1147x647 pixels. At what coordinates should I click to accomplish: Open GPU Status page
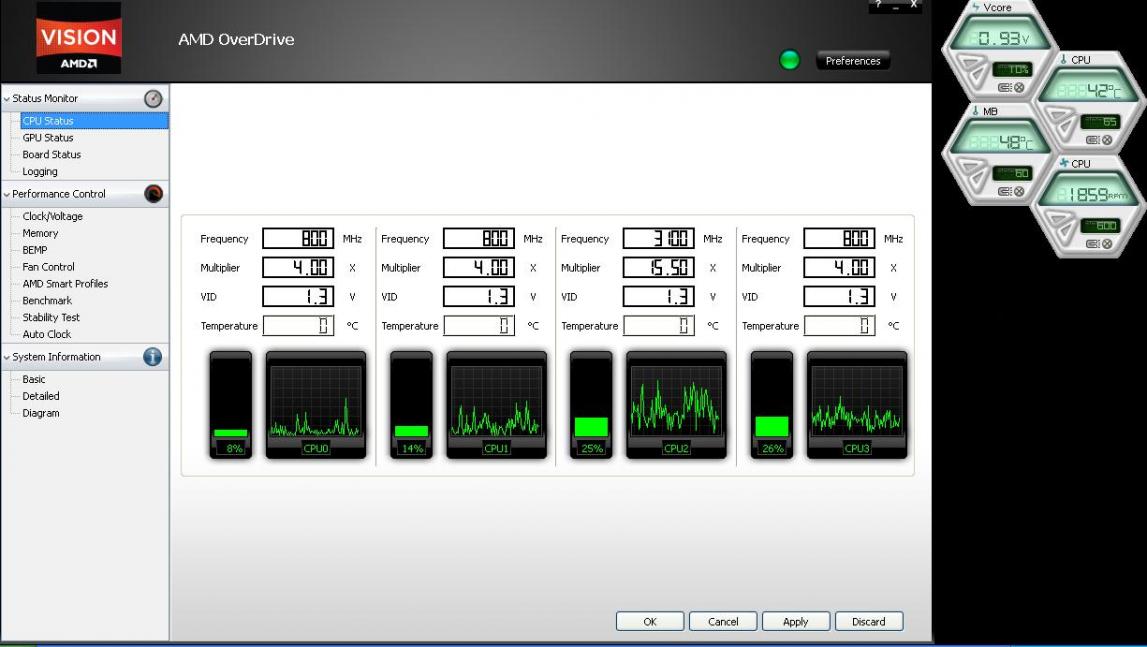(x=48, y=138)
